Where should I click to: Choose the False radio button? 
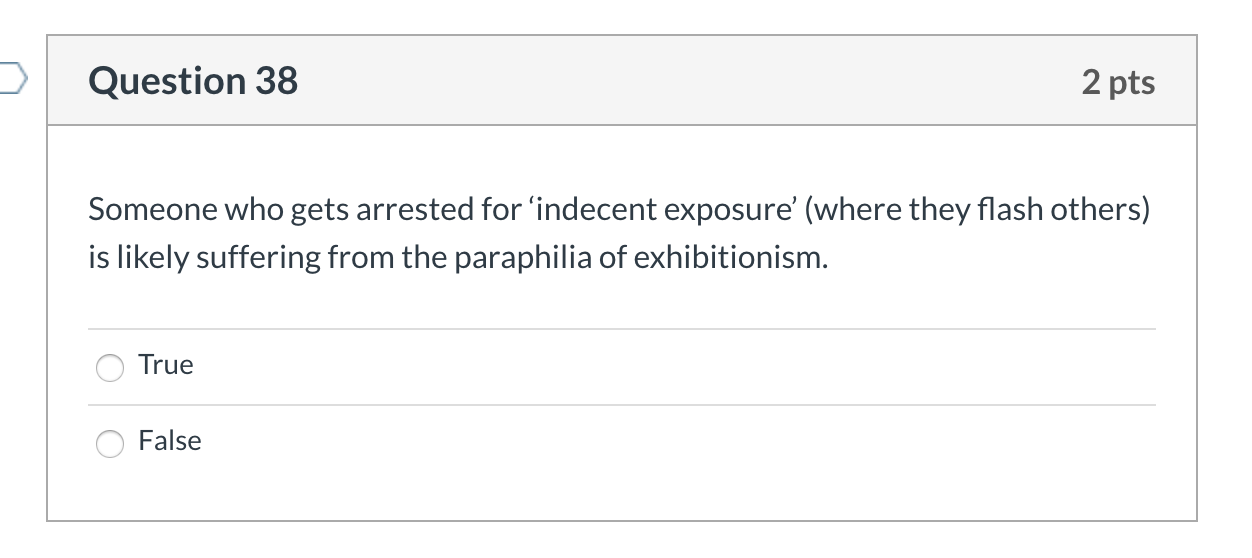[110, 443]
